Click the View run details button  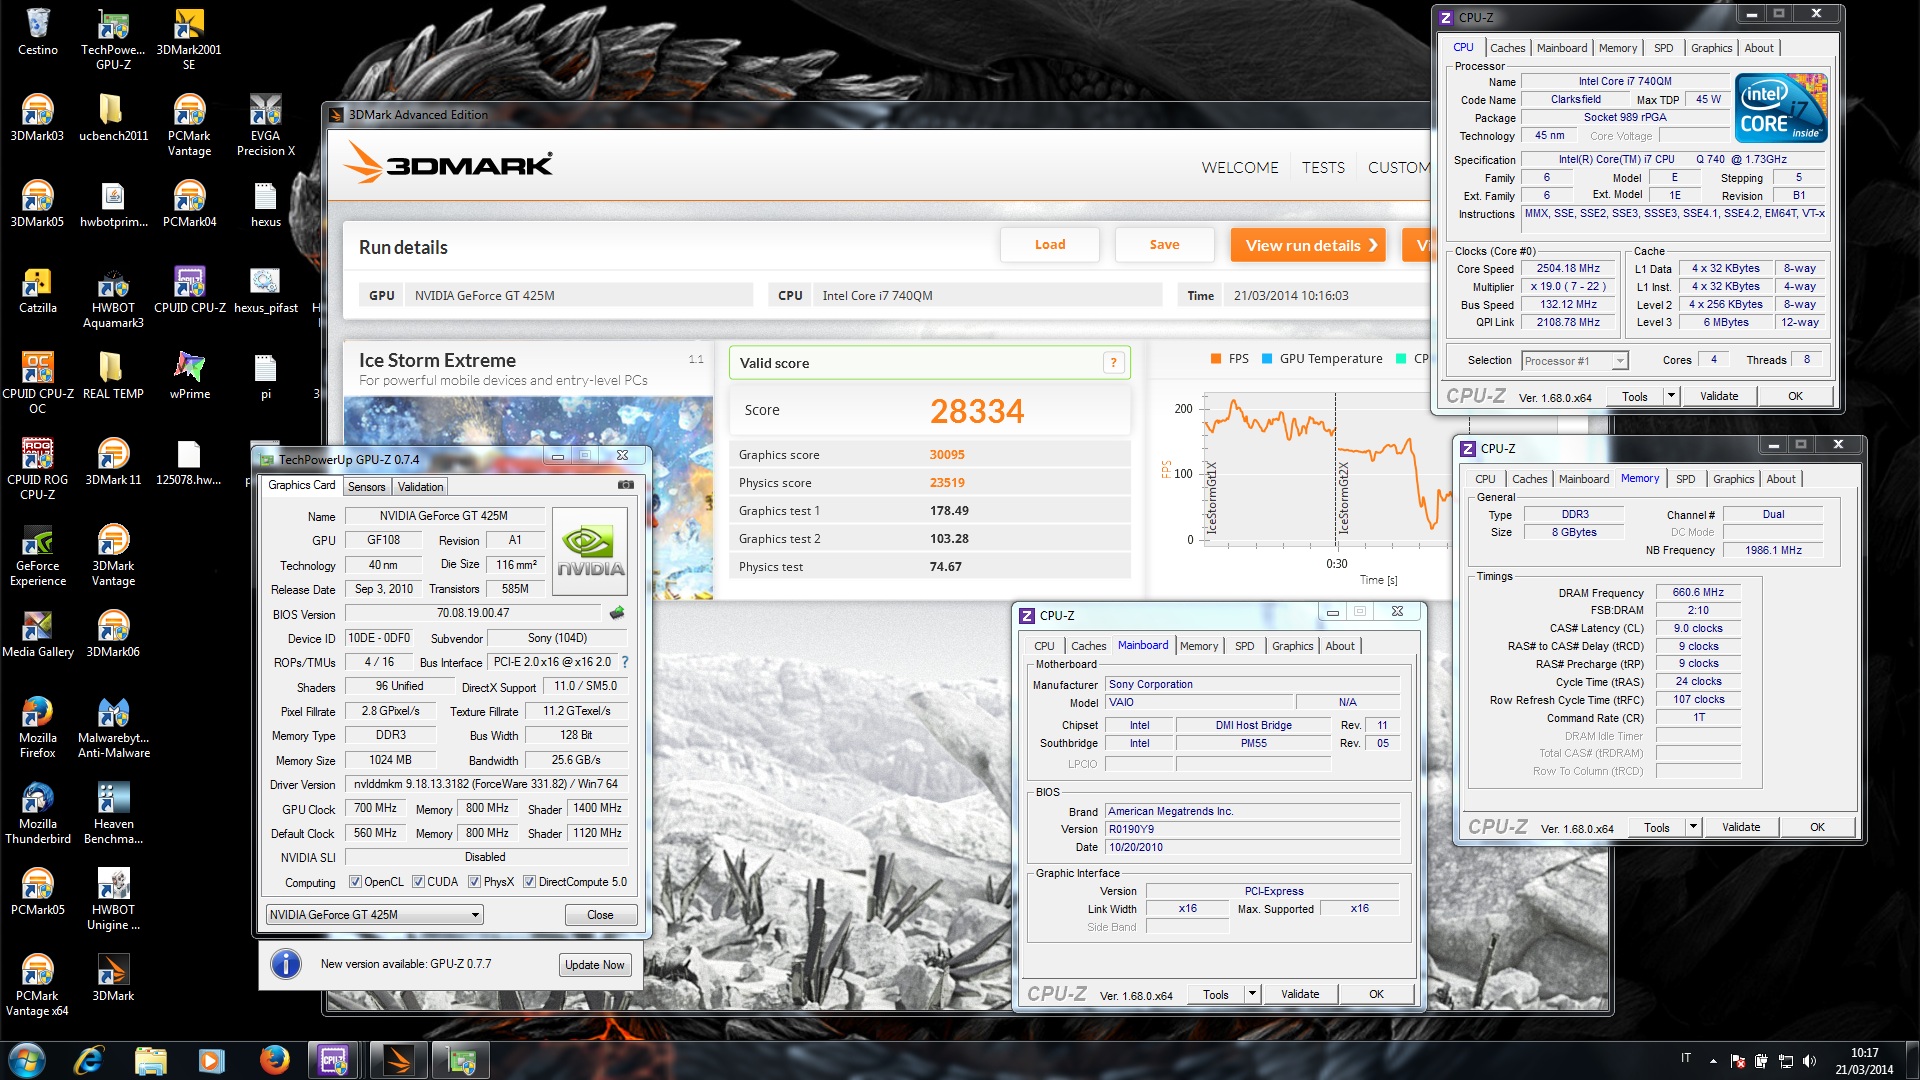pos(1308,245)
